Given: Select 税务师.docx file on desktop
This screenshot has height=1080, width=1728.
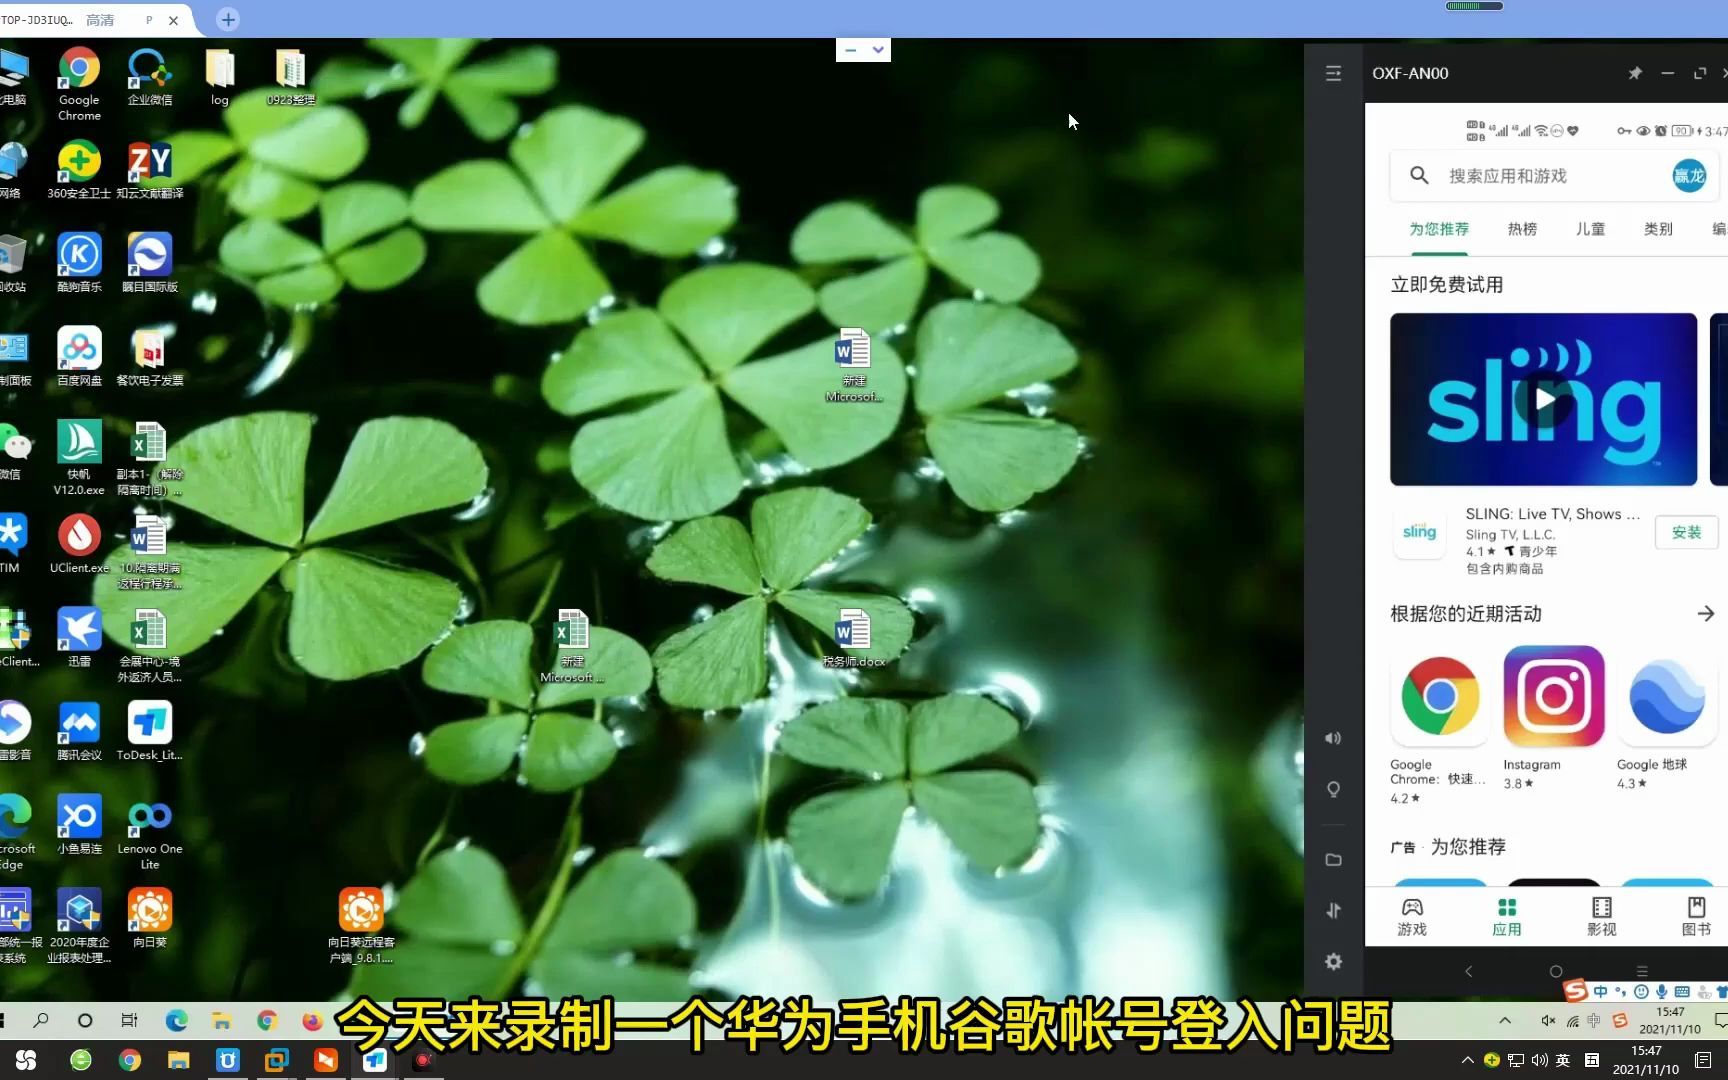Looking at the screenshot, I should [853, 639].
